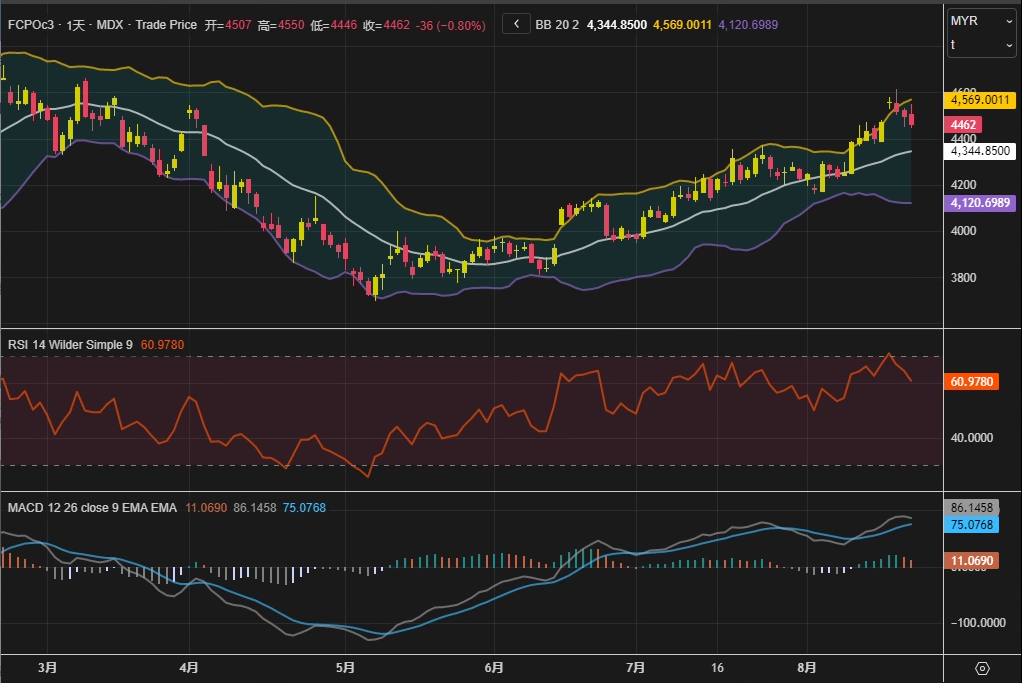Click the MACD signal value 75.0768 in legend
1022x683 pixels.
304,508
